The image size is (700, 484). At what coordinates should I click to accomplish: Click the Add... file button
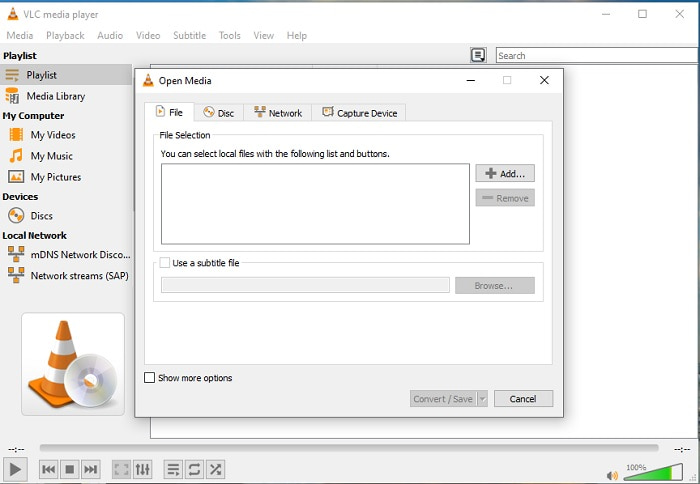pyautogui.click(x=505, y=173)
